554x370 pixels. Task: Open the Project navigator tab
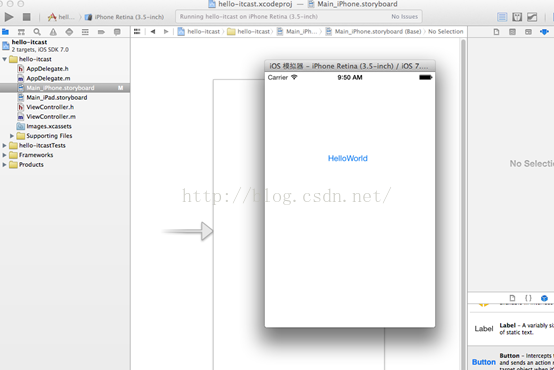click(5, 32)
